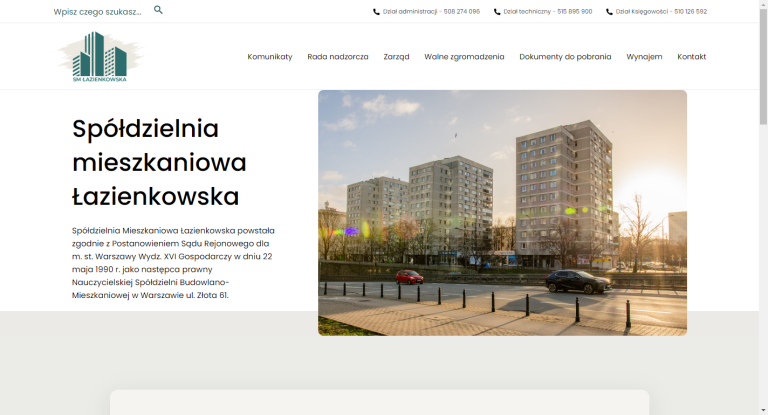
Task: Open Dokumenty do pobrania page
Action: point(565,57)
